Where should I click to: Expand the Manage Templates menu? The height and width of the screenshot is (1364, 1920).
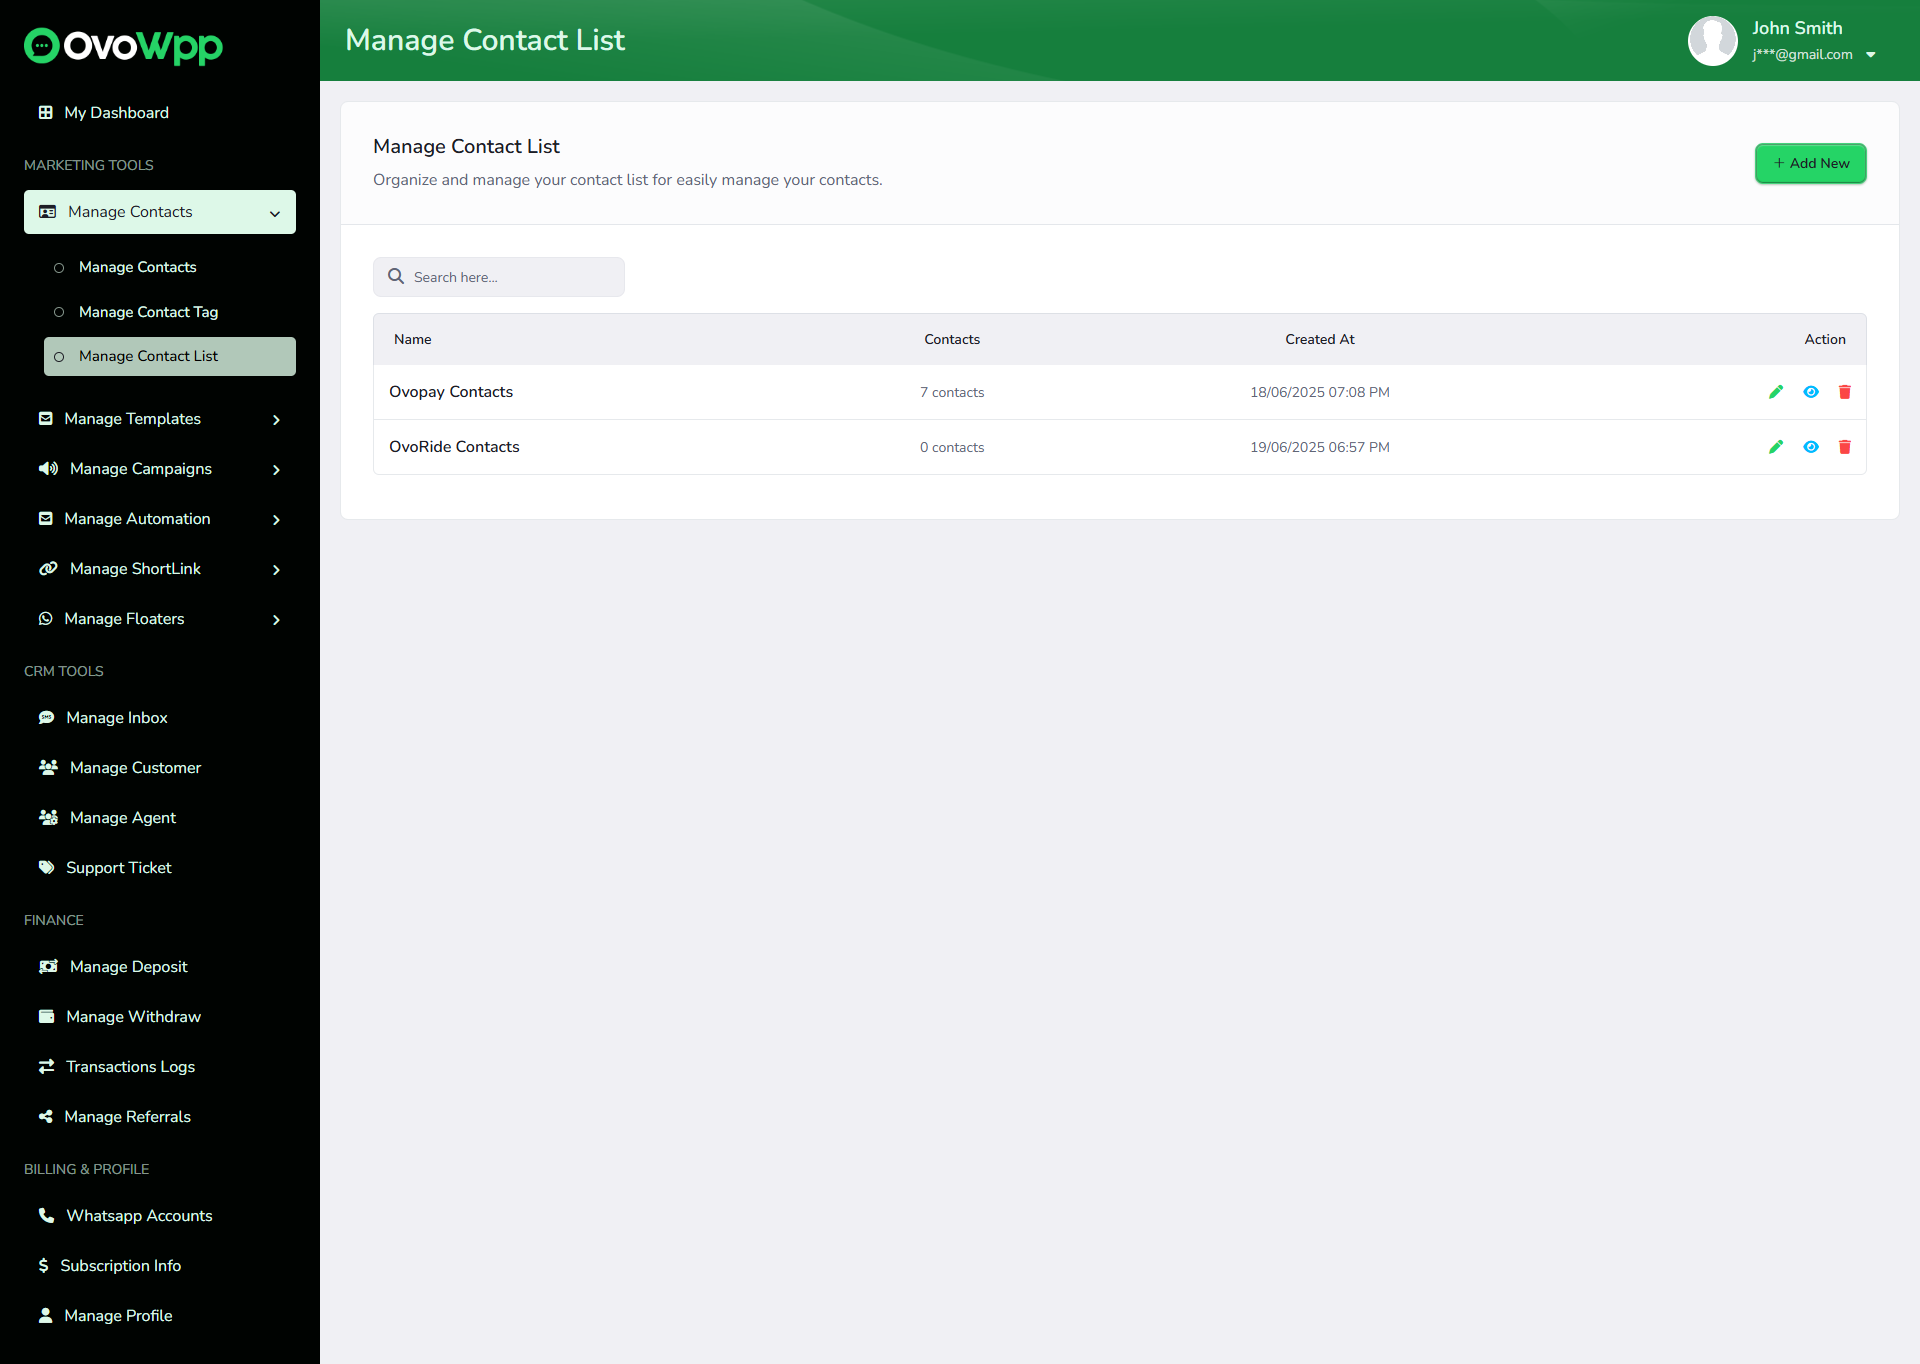[x=276, y=420]
